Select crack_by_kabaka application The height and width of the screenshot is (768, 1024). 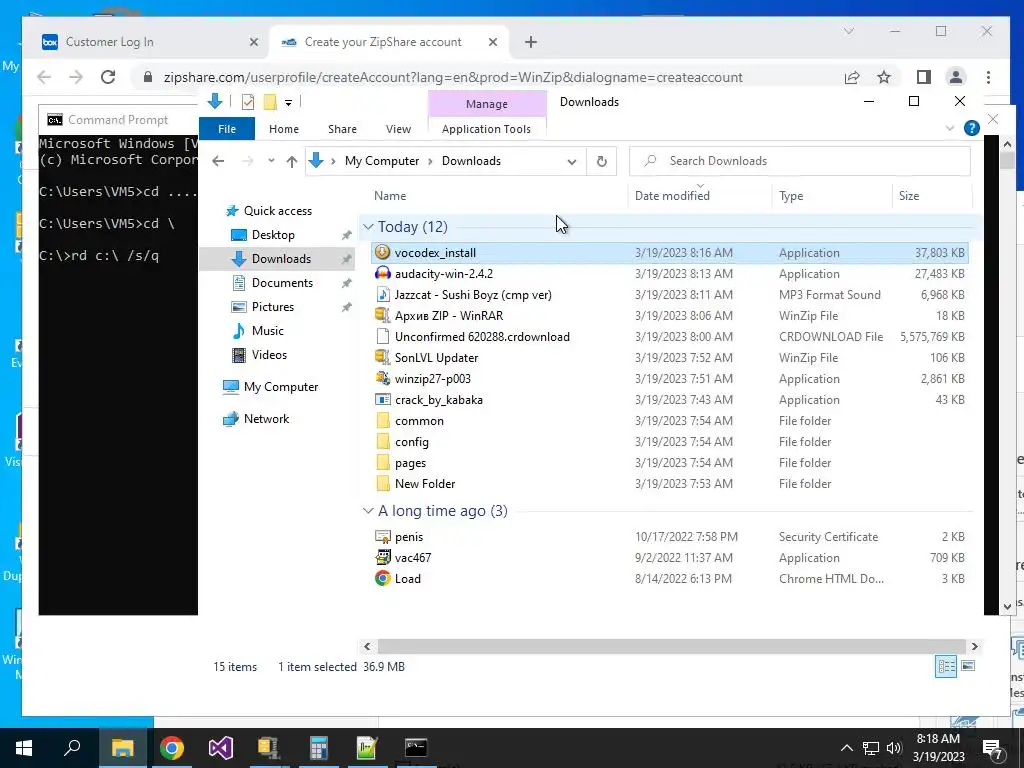[439, 400]
